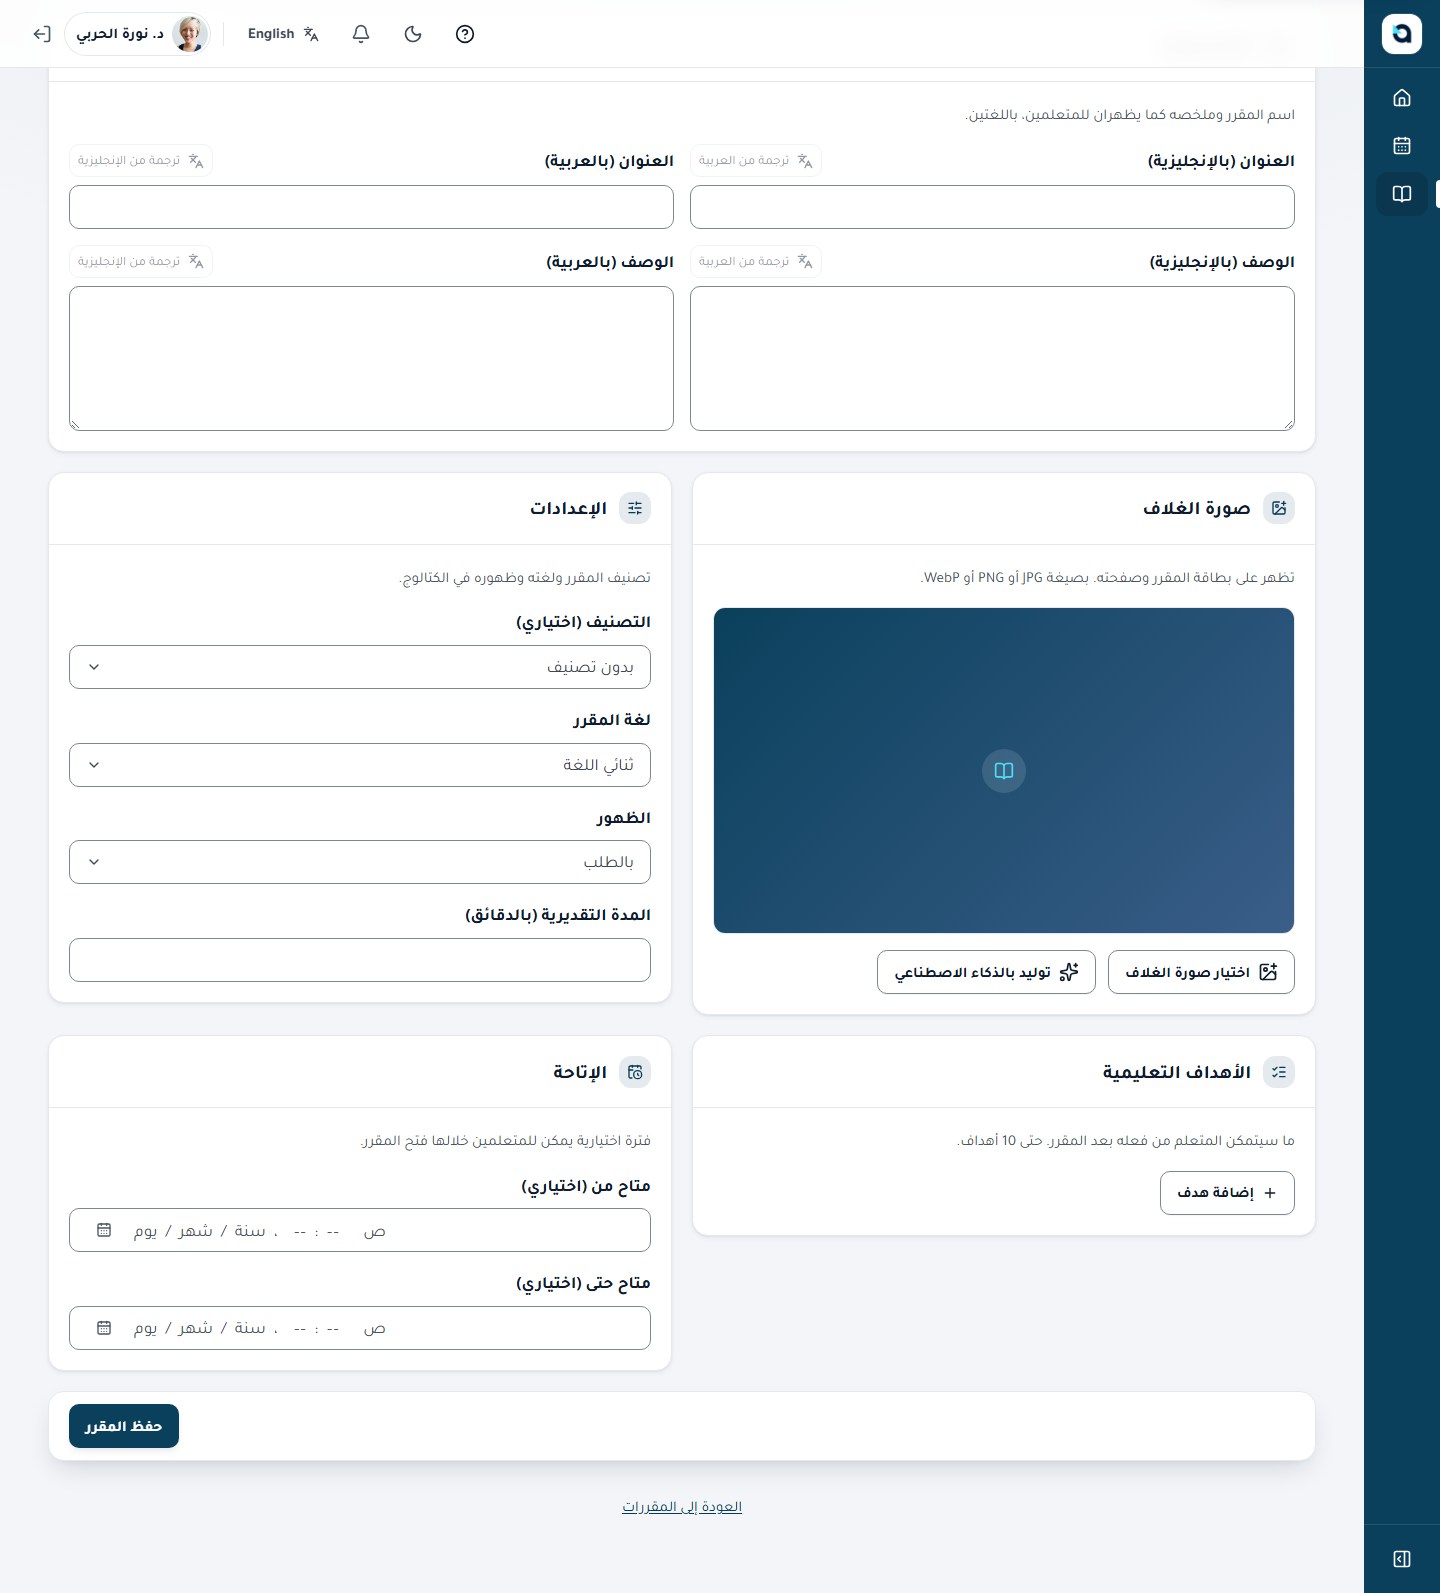This screenshot has height=1593, width=1440.
Task: Follow the العودة إلى المقررات link
Action: pos(682,1507)
